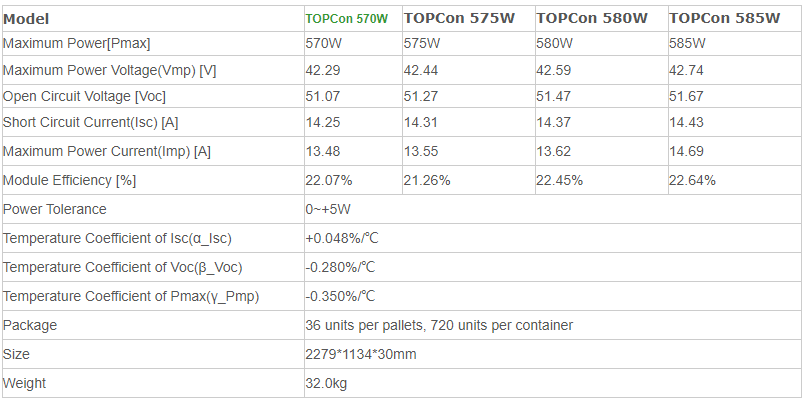This screenshot has width=806, height=403.
Task: Click the -0.280%/℃ Voc coefficient value
Action: point(340,267)
